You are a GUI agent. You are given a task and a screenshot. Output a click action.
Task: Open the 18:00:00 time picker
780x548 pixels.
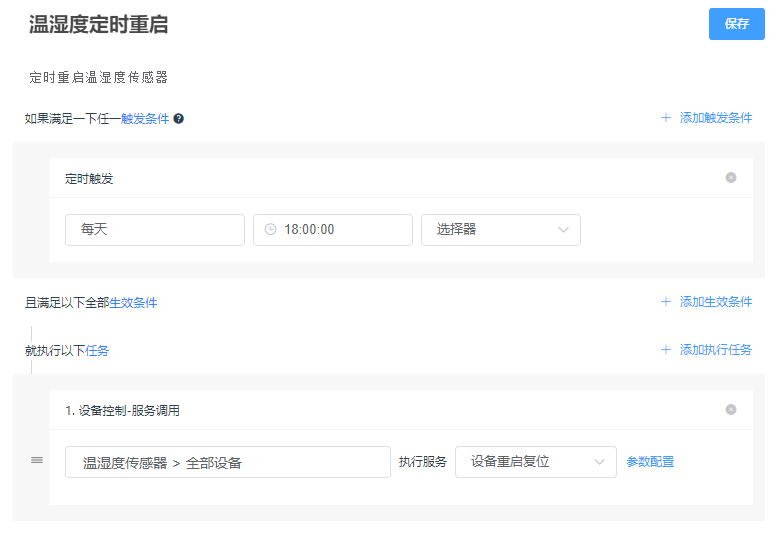pyautogui.click(x=333, y=230)
